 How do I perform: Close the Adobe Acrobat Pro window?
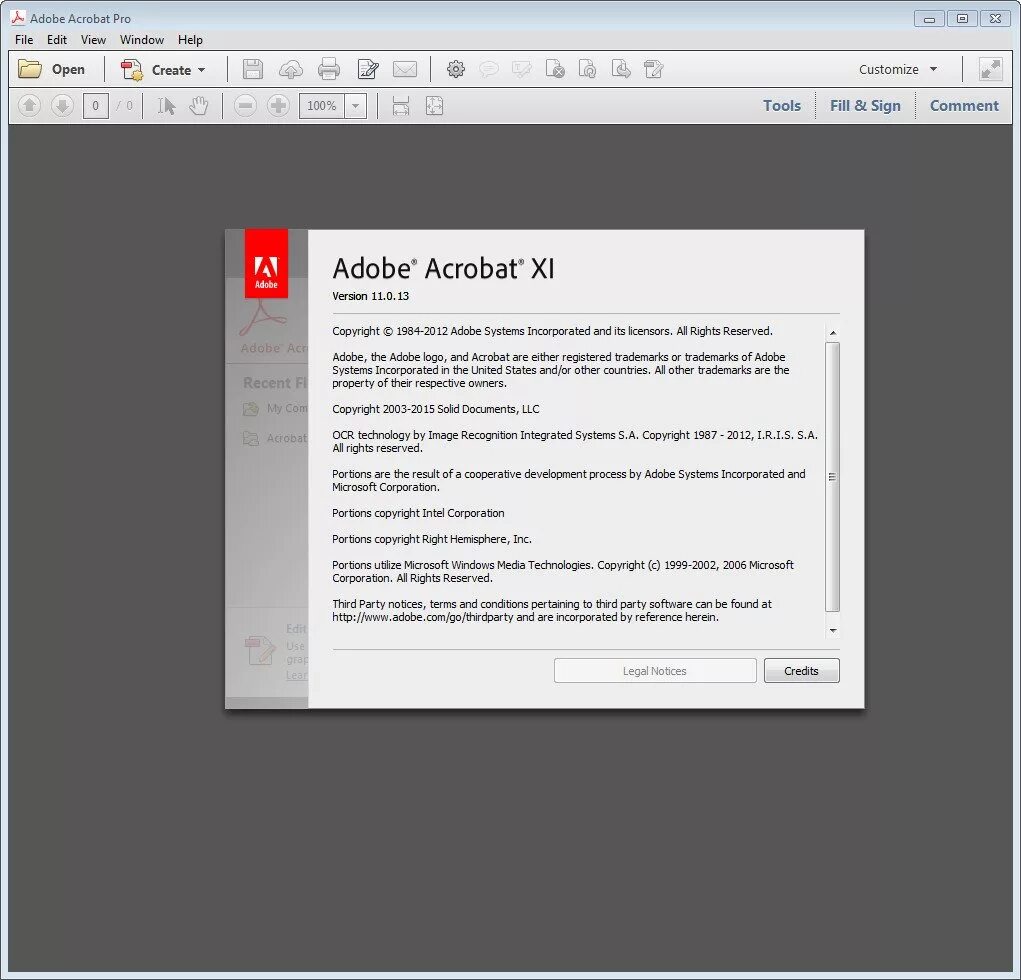point(996,19)
